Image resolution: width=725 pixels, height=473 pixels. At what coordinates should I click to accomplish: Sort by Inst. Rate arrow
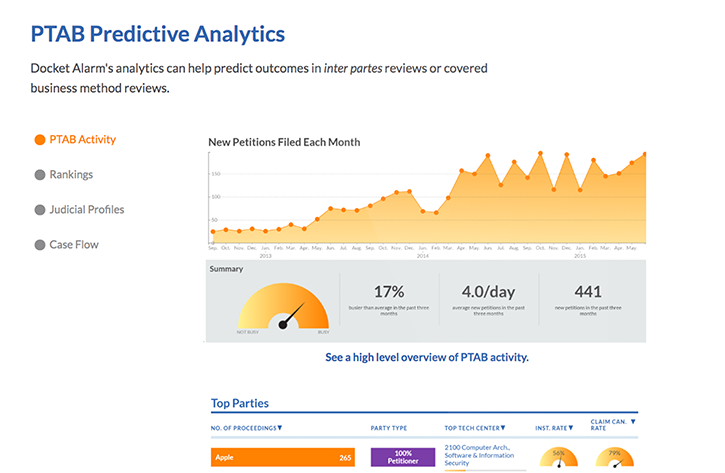click(x=571, y=428)
